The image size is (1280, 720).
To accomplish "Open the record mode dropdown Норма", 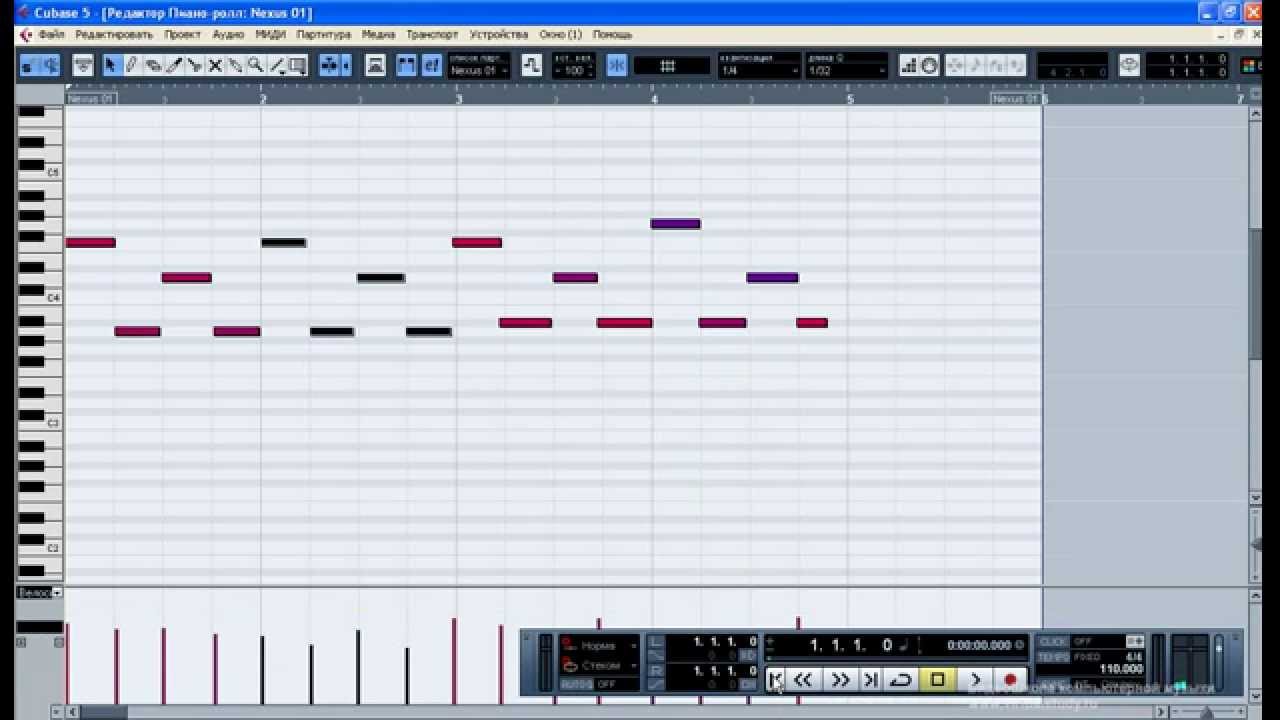I will click(x=600, y=646).
